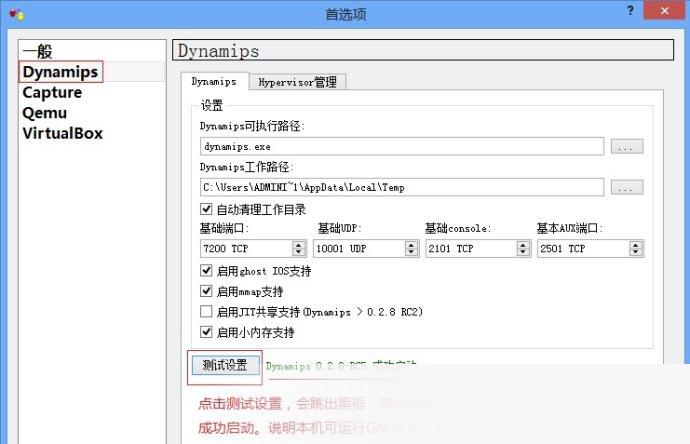Click the Dynamips executable path field
The image size is (690, 444).
(x=402, y=147)
